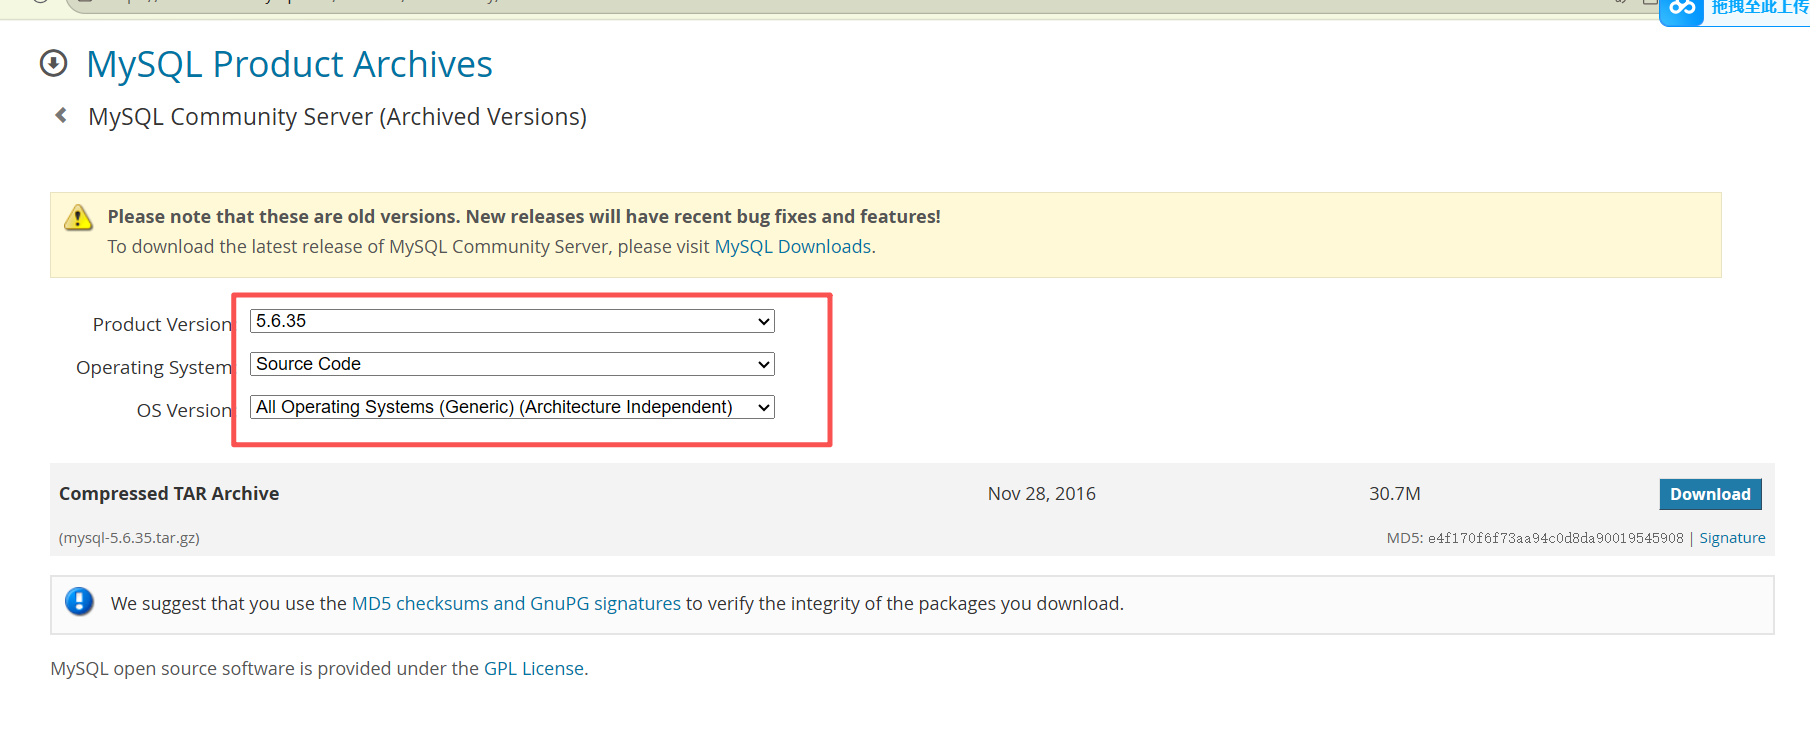Open the Product Version dropdown showing 5.6.35
This screenshot has height=735, width=1810.
point(512,321)
